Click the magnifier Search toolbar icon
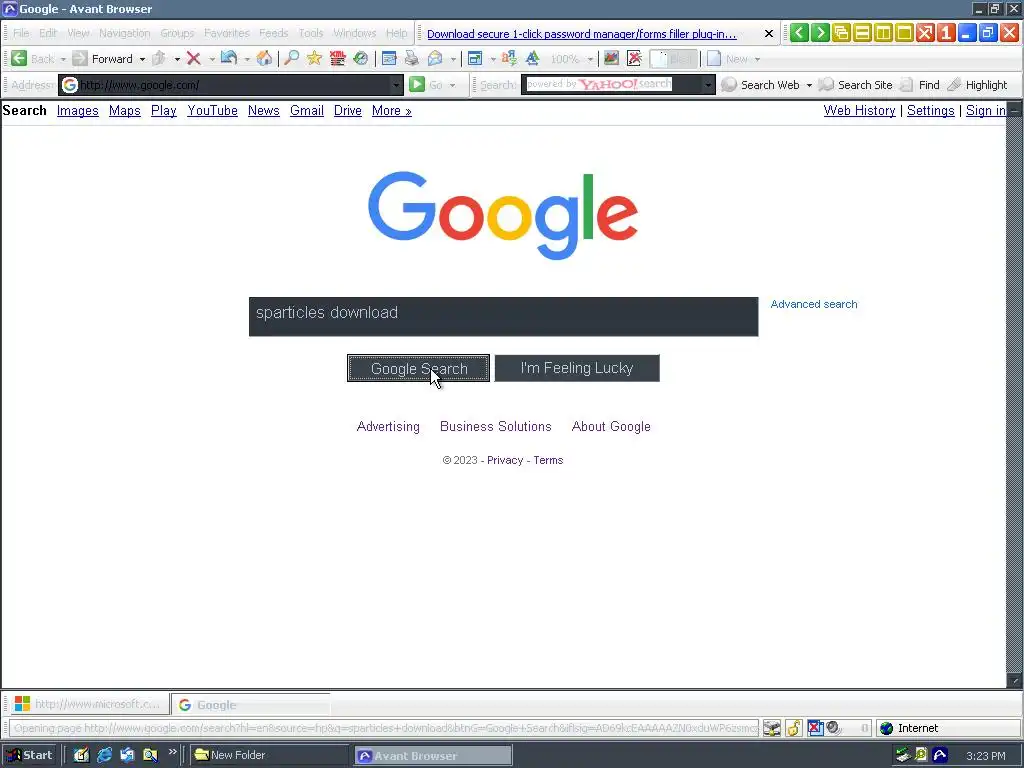1024x768 pixels. (x=291, y=59)
